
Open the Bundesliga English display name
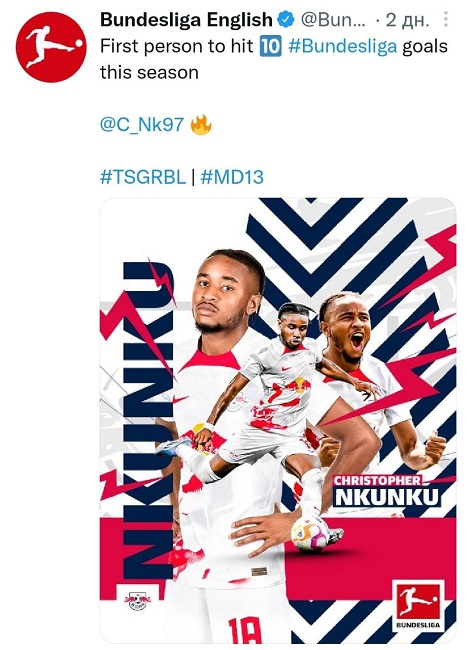[x=186, y=19]
